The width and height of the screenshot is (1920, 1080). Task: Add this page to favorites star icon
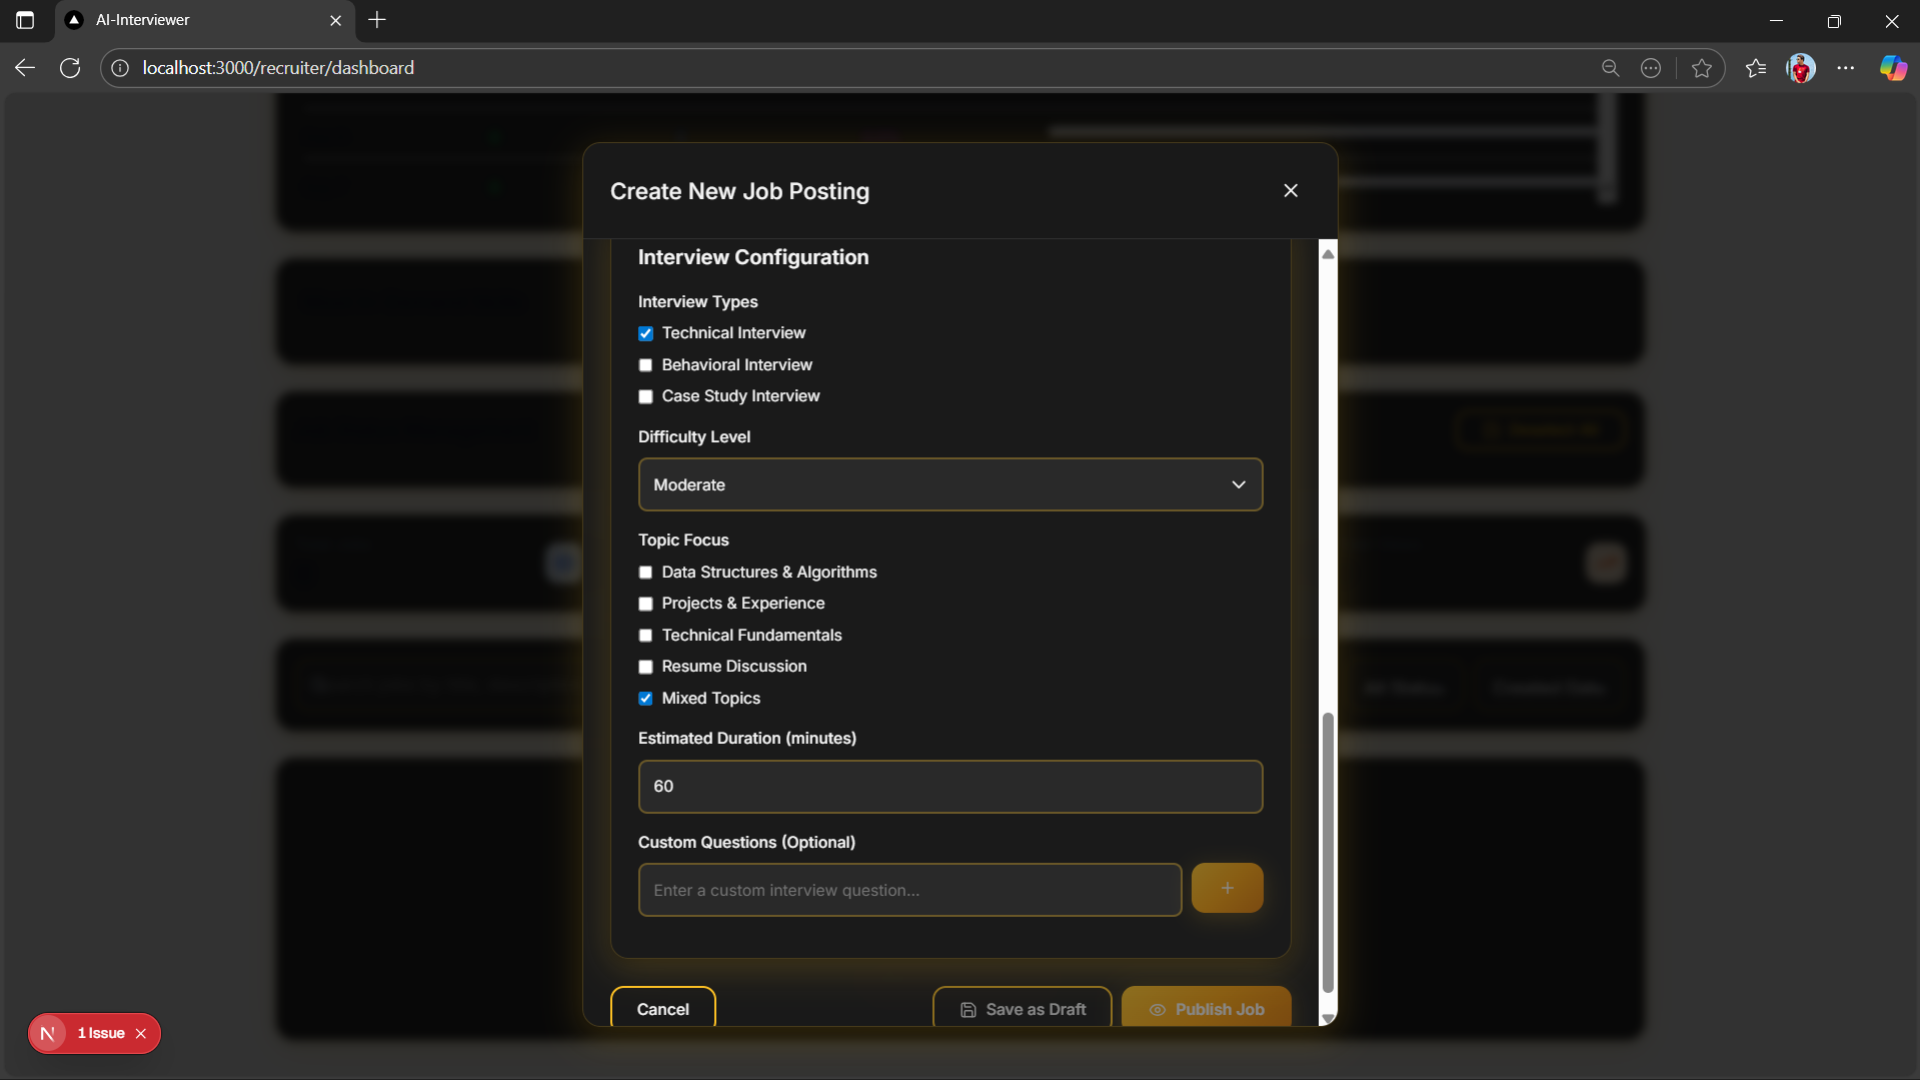[x=1701, y=68]
